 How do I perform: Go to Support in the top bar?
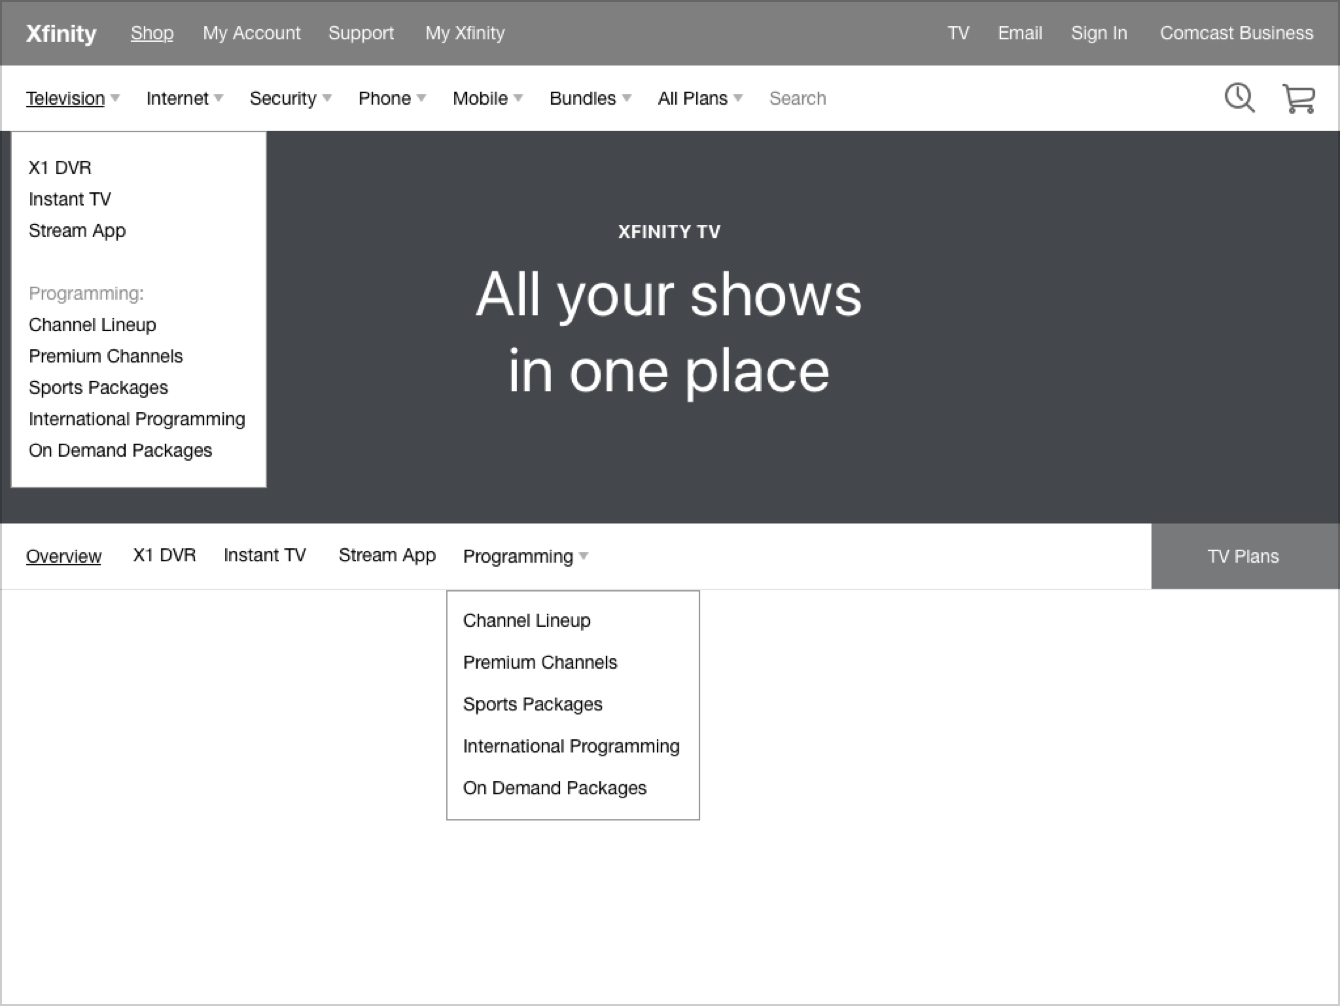click(x=361, y=33)
